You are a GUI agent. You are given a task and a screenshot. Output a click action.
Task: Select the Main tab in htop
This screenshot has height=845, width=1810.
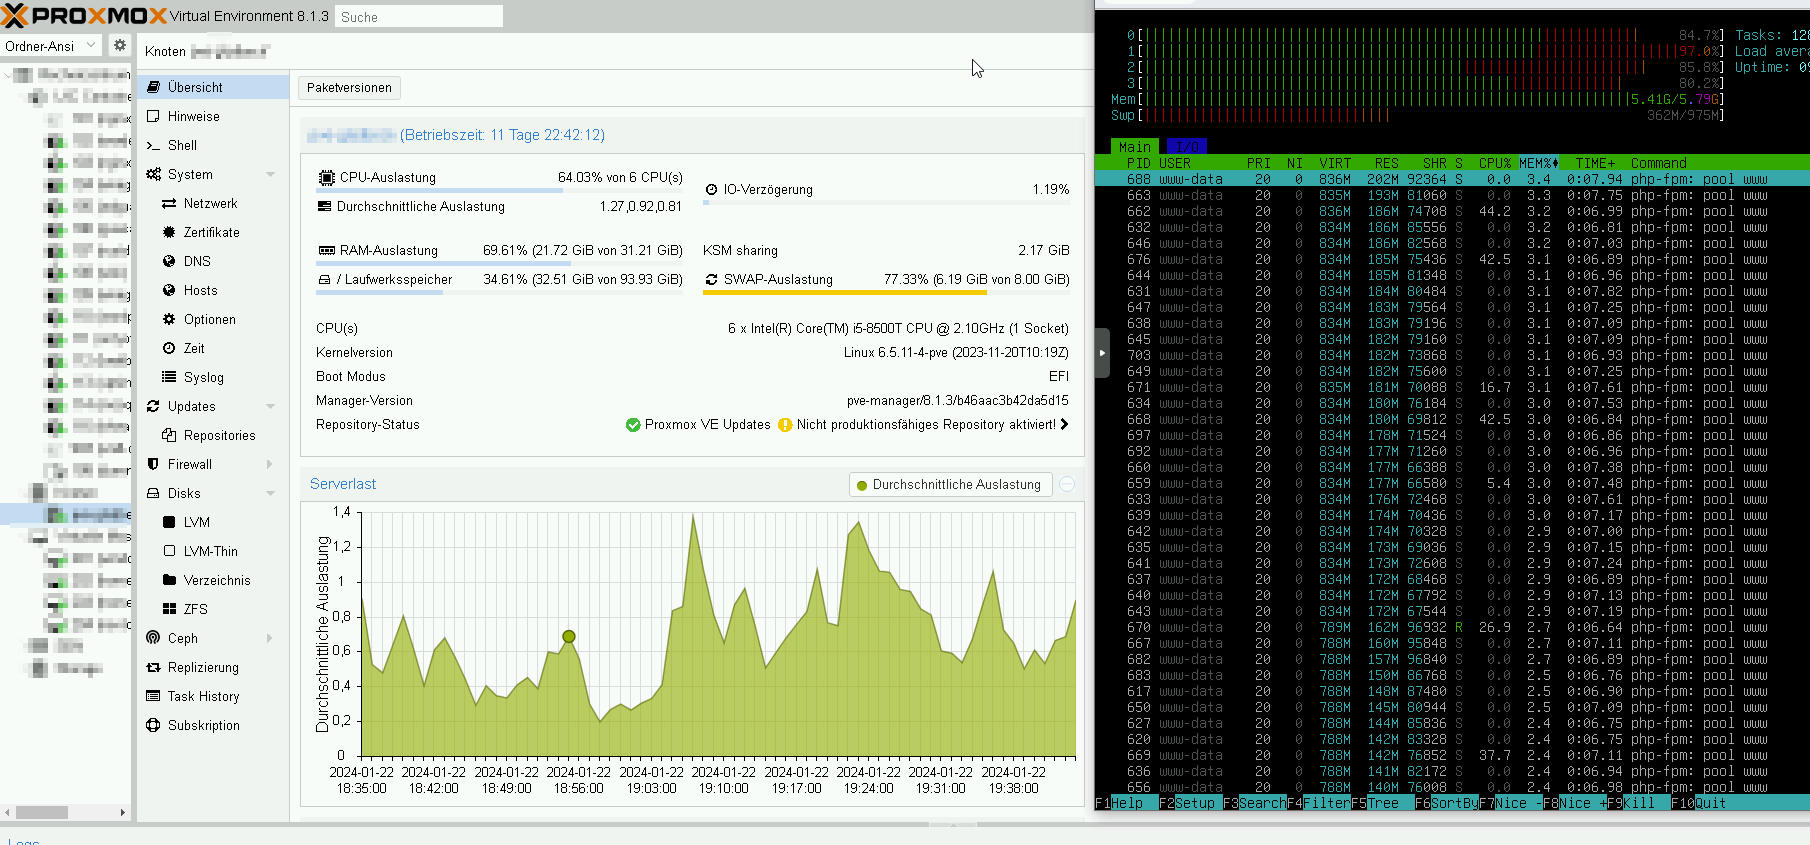[1134, 146]
